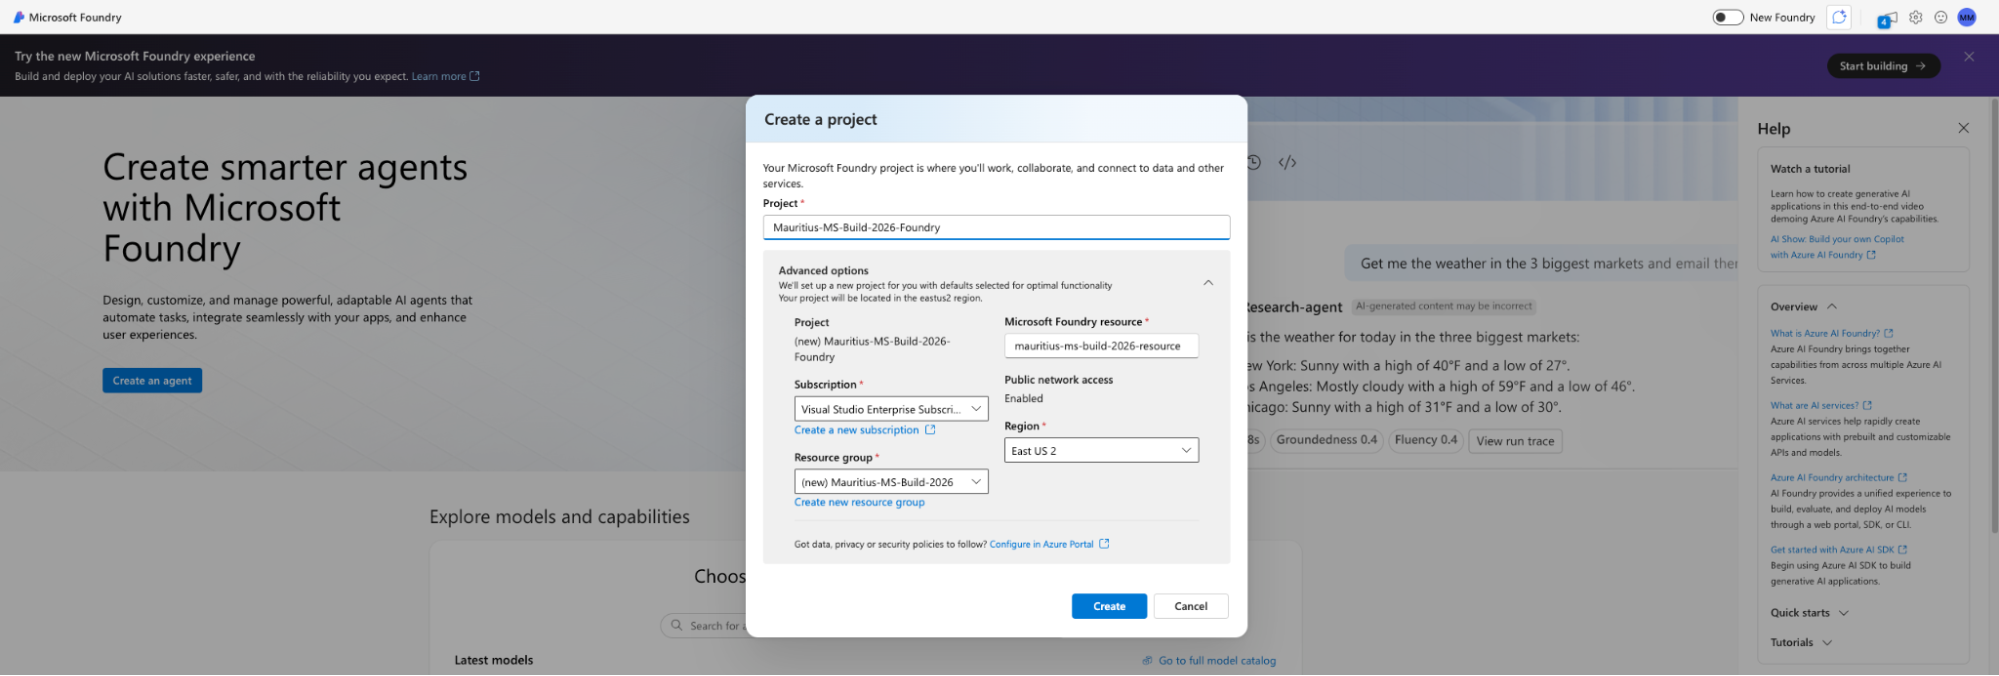This screenshot has height=676, width=1999.
Task: Click the Microsoft Foundry logo
Action: pos(18,17)
